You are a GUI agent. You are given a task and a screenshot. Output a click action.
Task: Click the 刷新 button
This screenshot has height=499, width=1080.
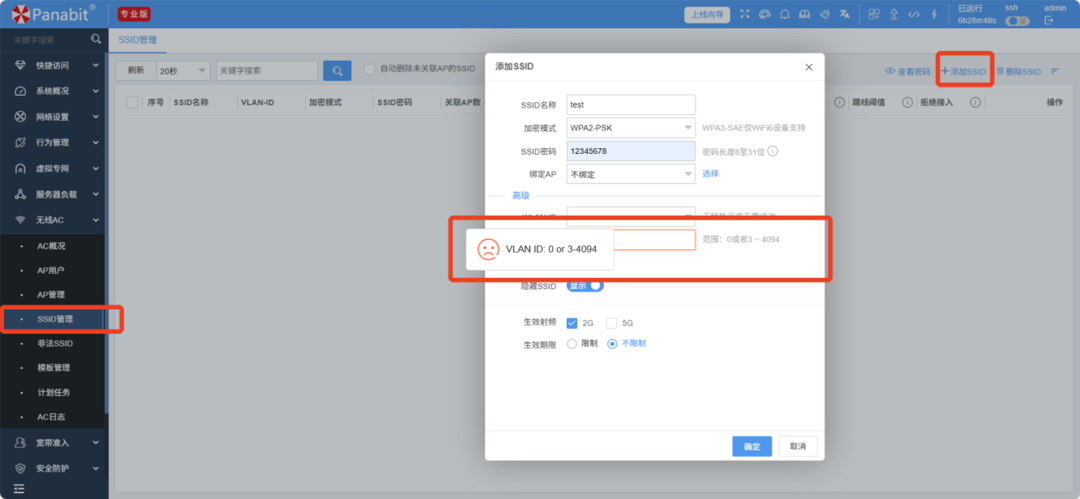tap(136, 70)
